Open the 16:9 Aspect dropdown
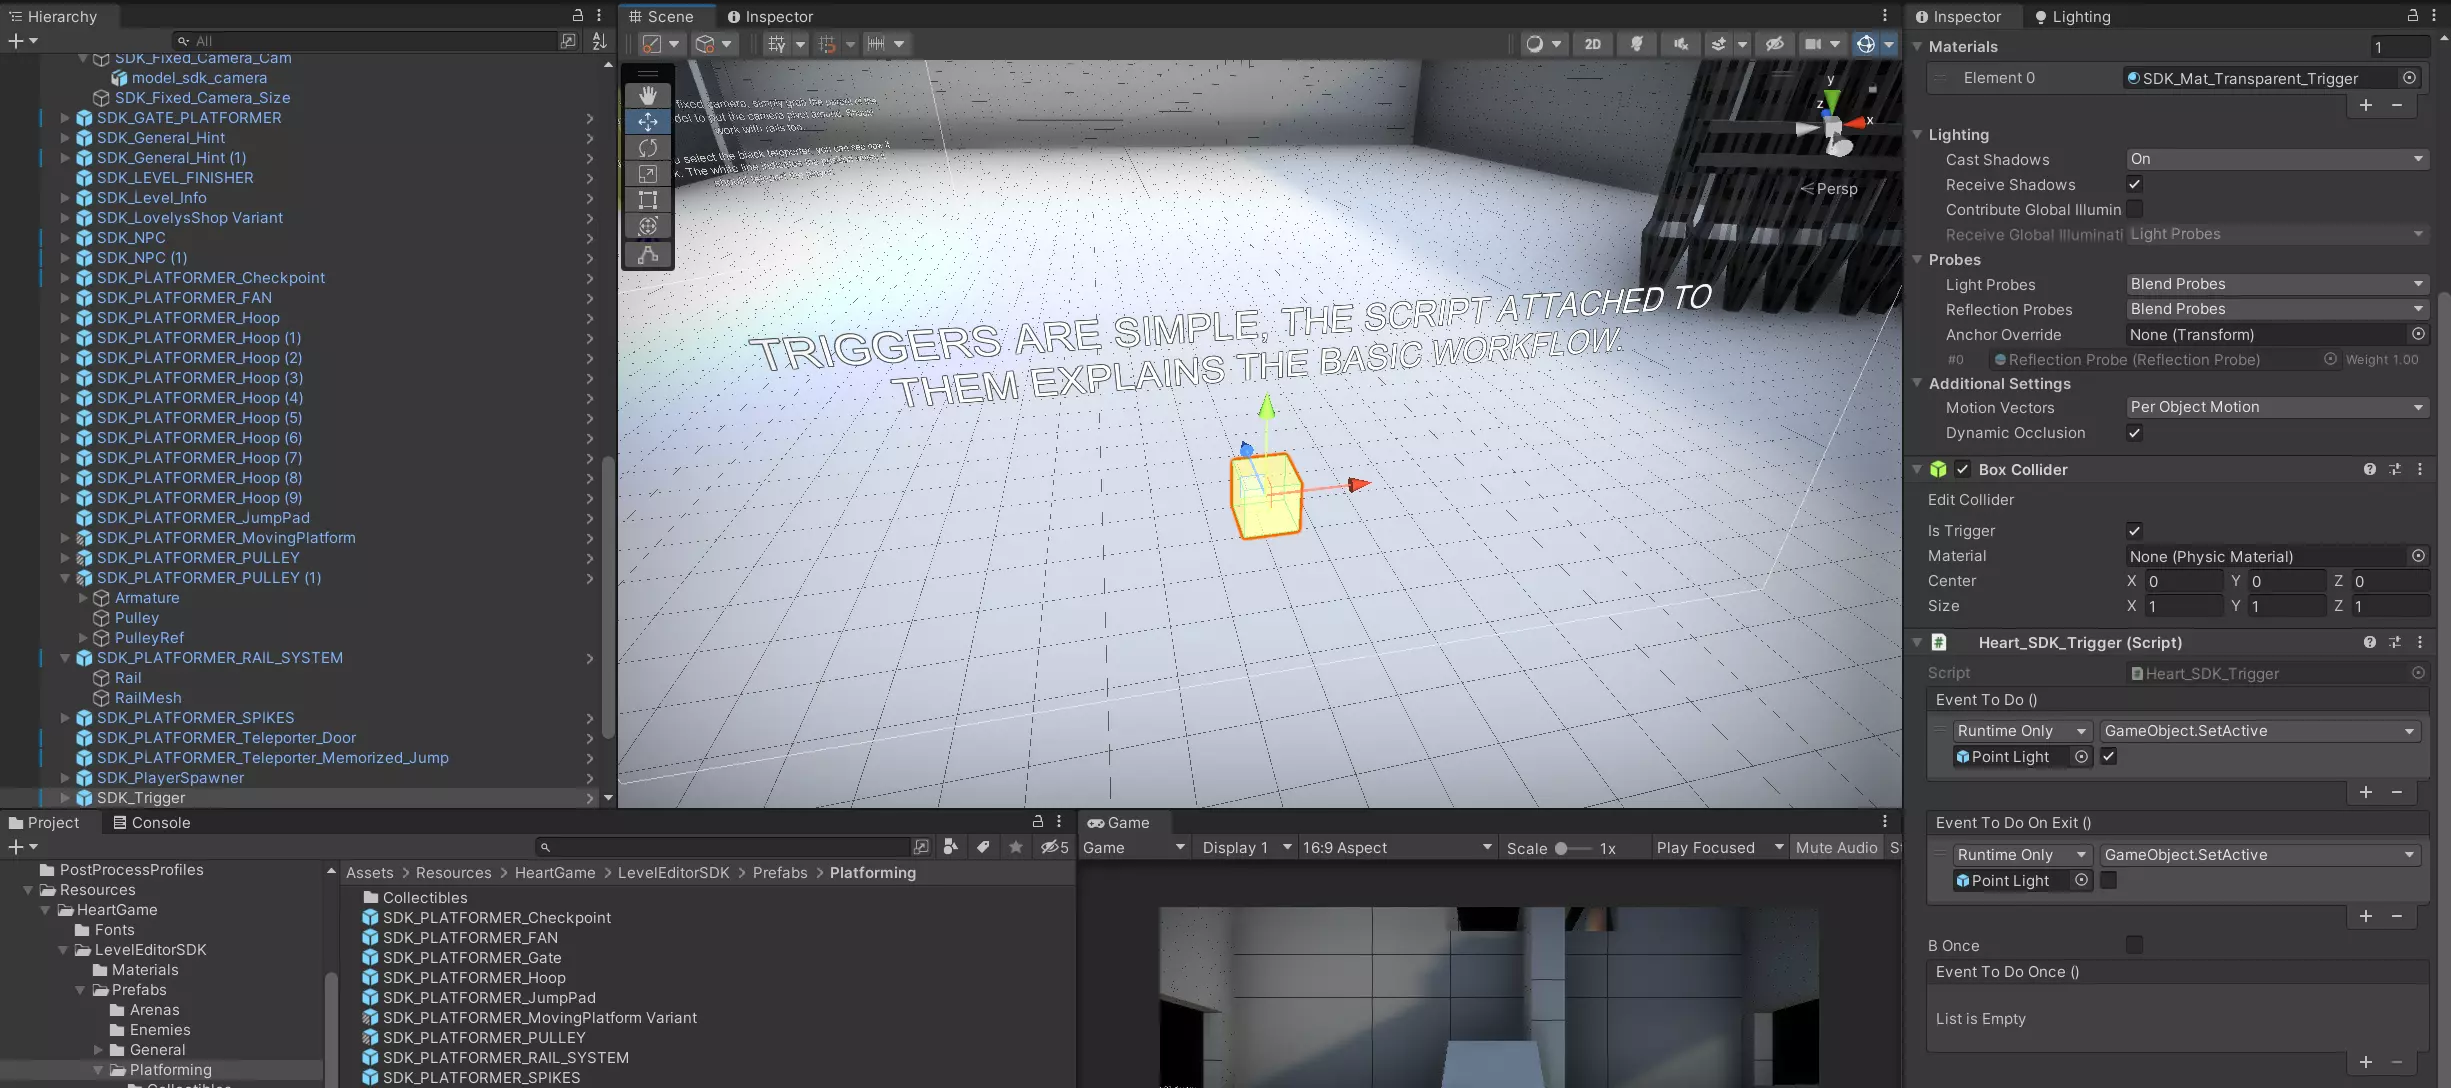 pos(1395,848)
